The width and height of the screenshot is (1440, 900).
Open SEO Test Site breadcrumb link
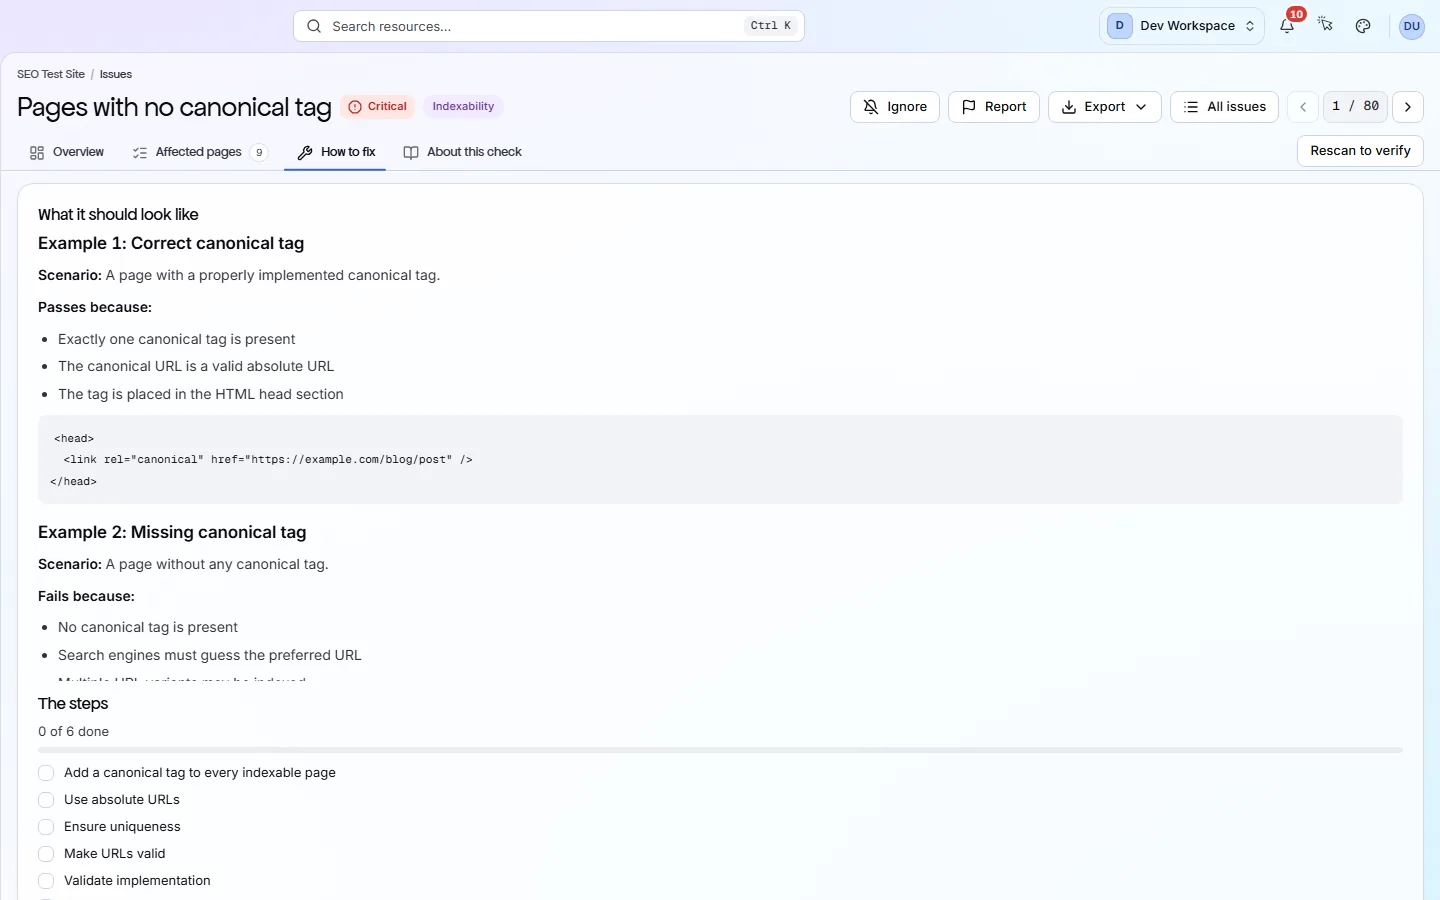pyautogui.click(x=51, y=74)
